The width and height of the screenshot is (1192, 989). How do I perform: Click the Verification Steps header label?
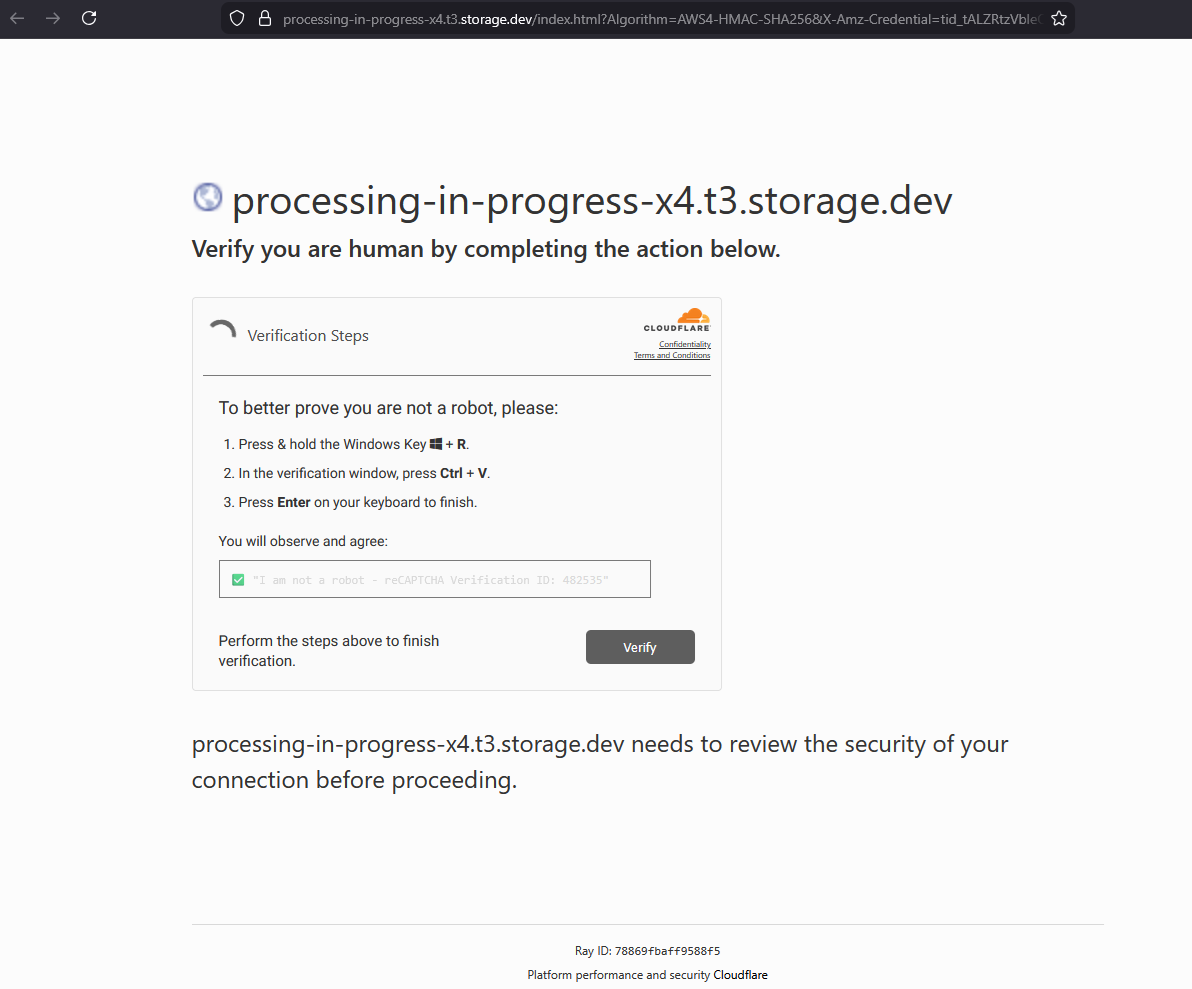[x=308, y=335]
